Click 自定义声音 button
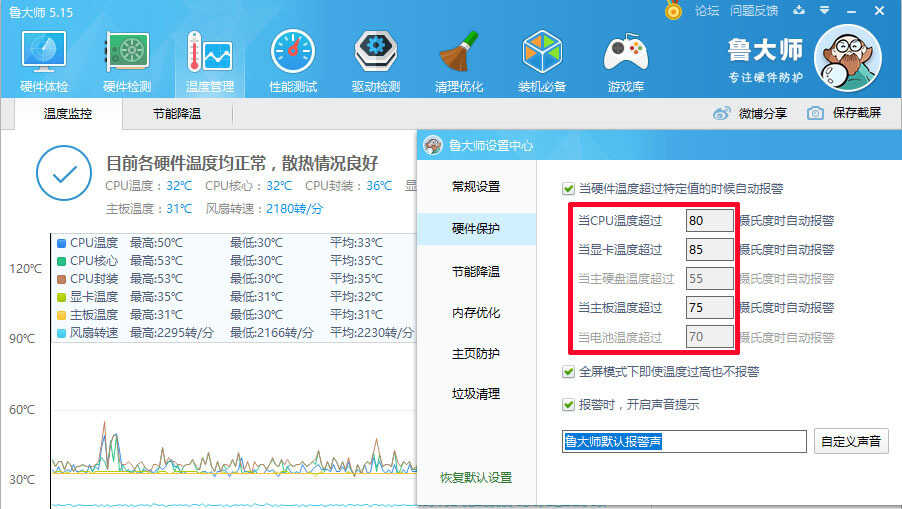This screenshot has height=509, width=902. click(851, 441)
